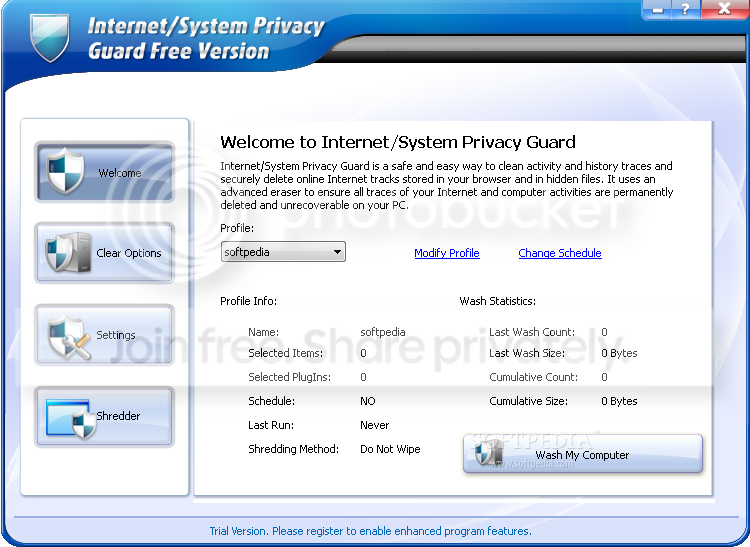Click the 'Profile Info:' label
750x547 pixels.
tap(248, 301)
